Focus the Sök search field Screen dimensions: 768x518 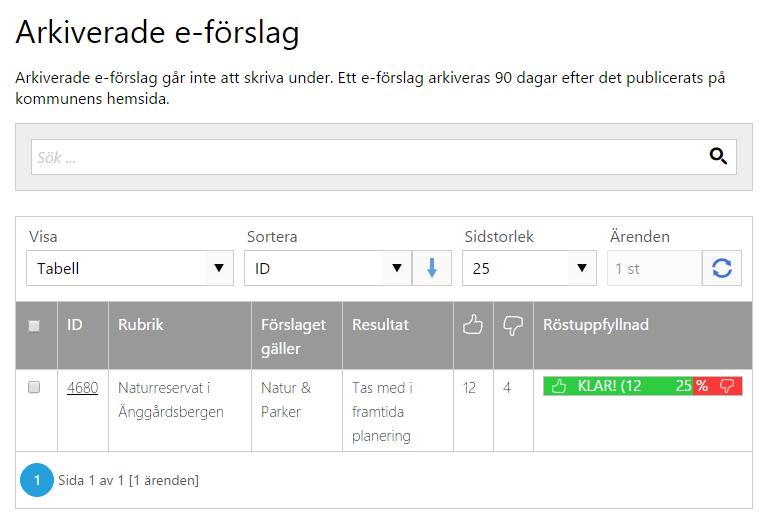(384, 157)
